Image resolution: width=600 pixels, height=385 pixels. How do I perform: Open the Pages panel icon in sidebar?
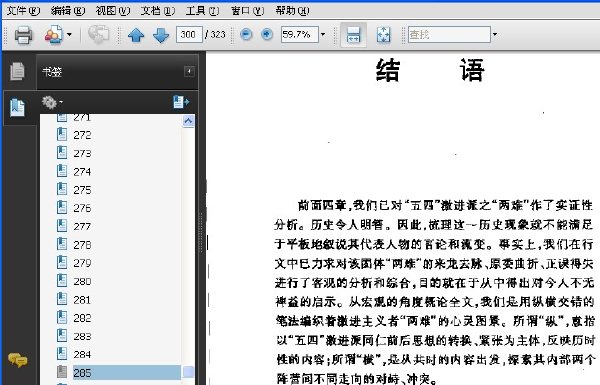click(17, 71)
